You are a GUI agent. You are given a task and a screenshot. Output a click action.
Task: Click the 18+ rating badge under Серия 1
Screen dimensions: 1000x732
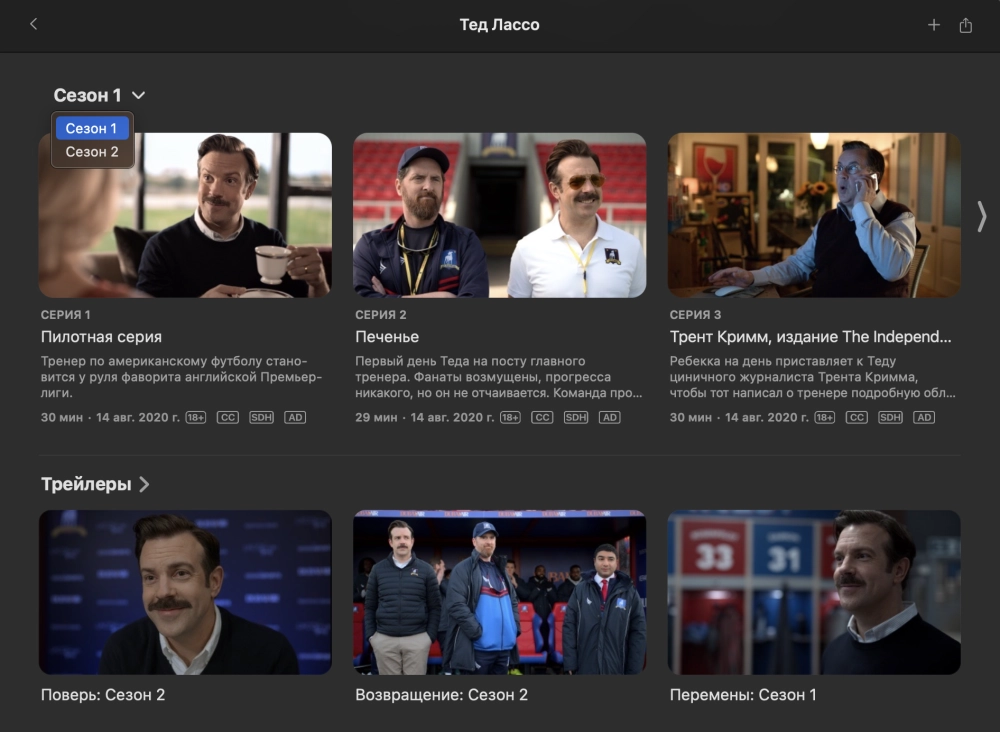click(196, 417)
